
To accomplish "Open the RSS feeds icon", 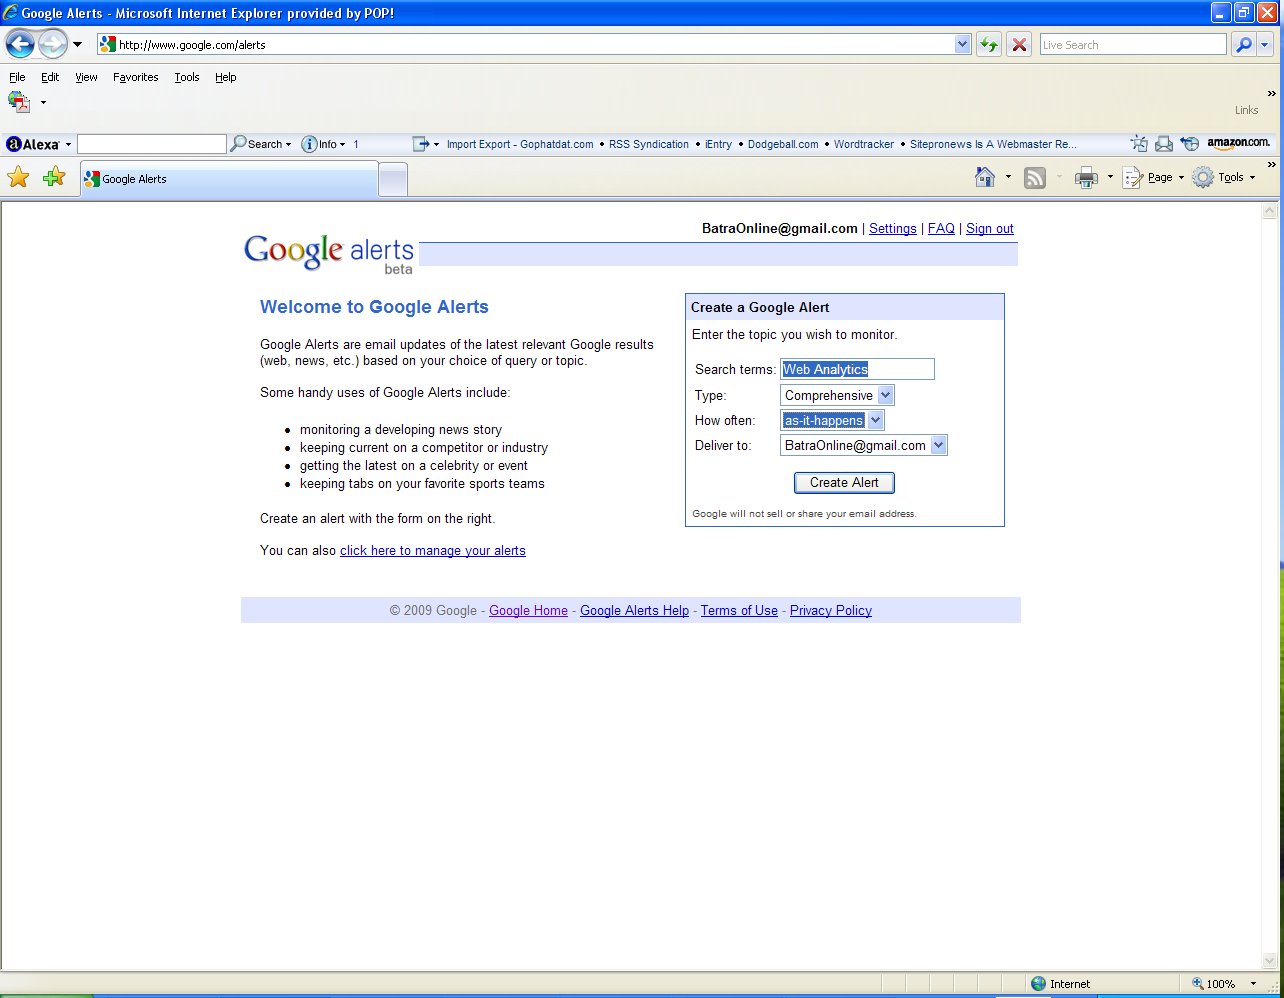I will coord(1034,177).
